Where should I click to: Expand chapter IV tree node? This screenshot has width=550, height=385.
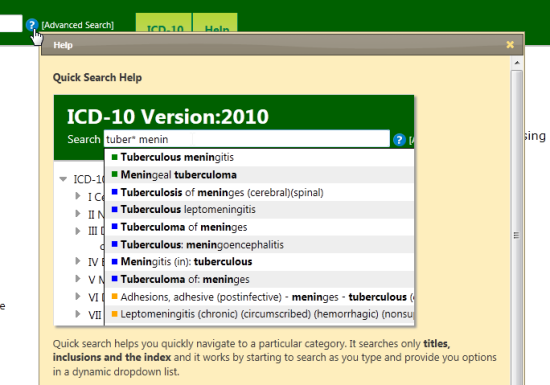tap(78, 261)
